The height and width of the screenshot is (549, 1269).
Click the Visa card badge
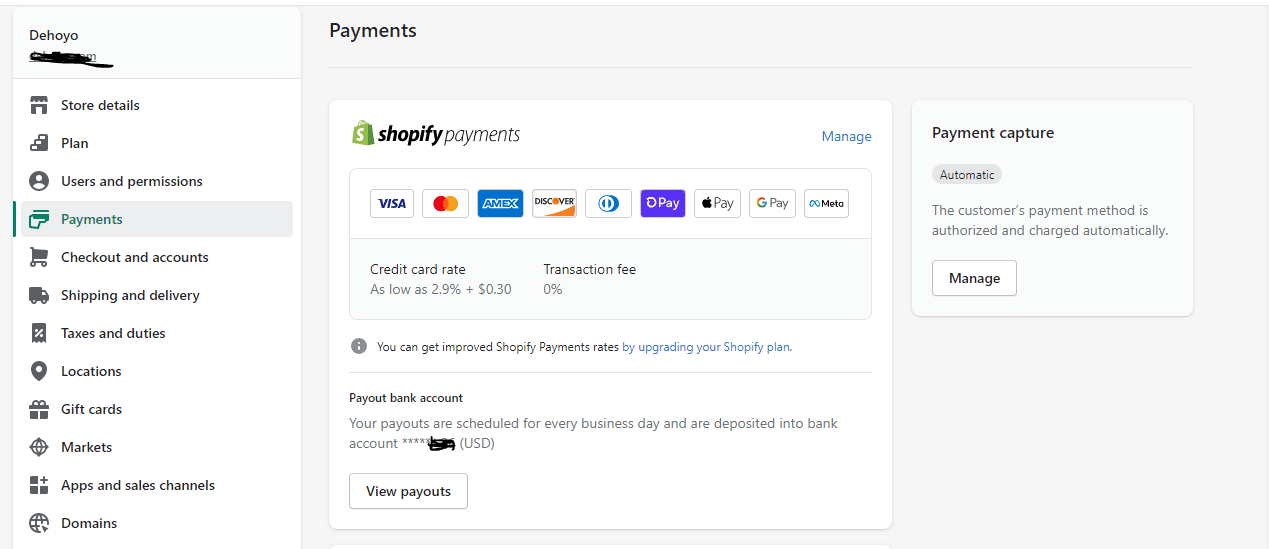pos(392,203)
